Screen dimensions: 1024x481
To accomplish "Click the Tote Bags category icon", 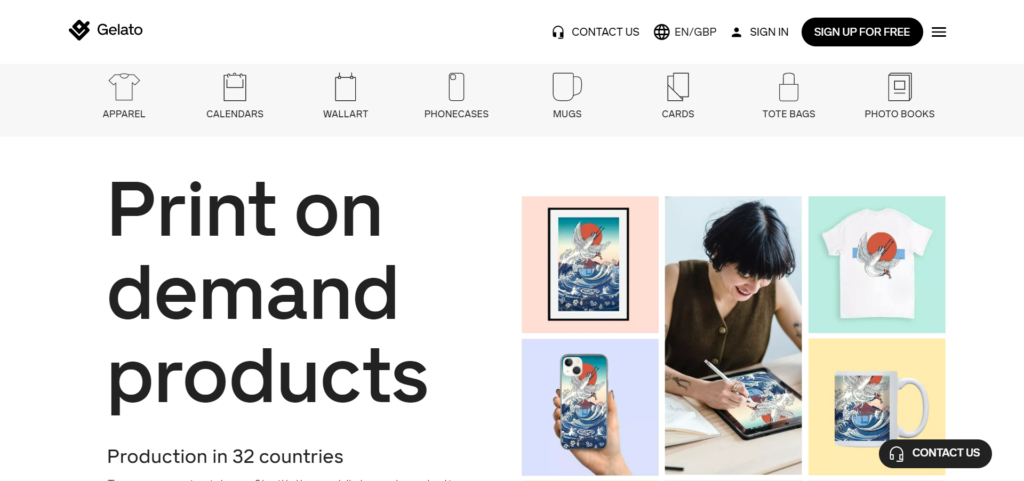I will pyautogui.click(x=789, y=87).
